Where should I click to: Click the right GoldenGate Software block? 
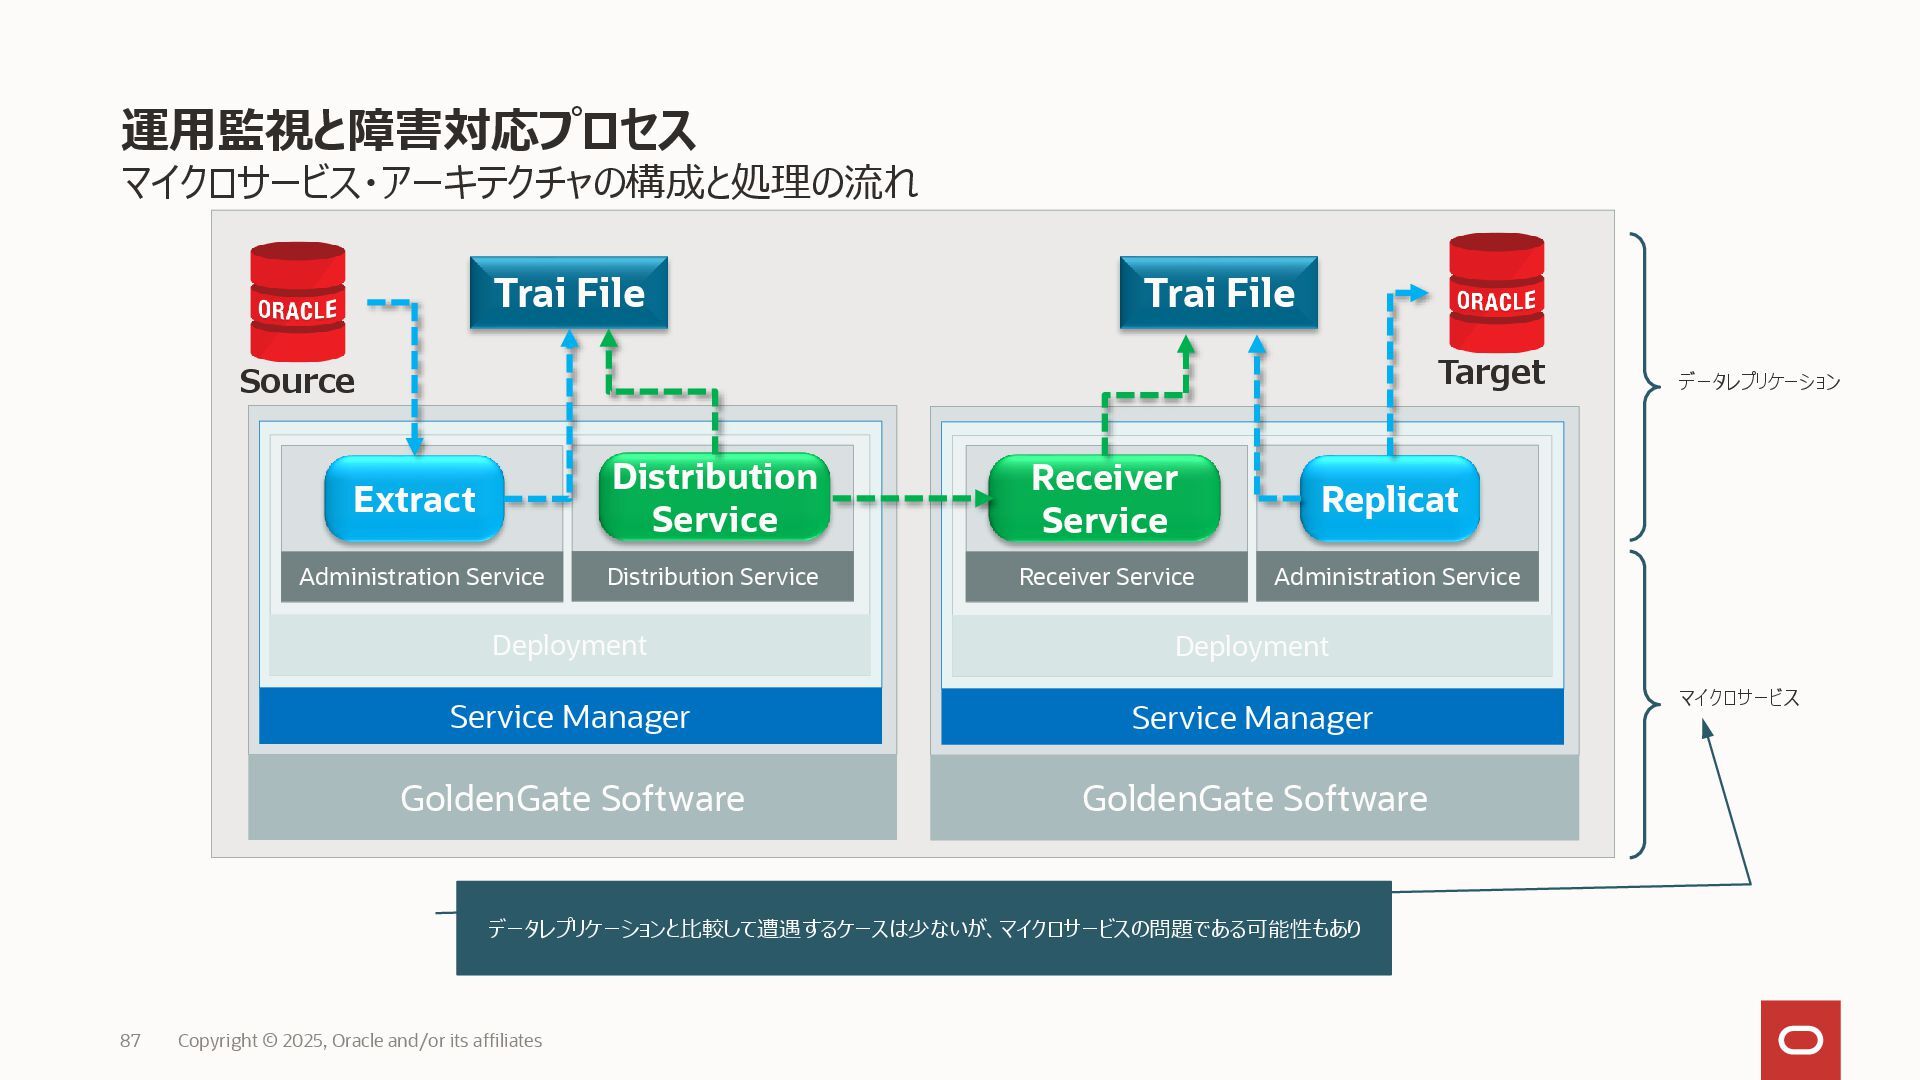(1254, 798)
